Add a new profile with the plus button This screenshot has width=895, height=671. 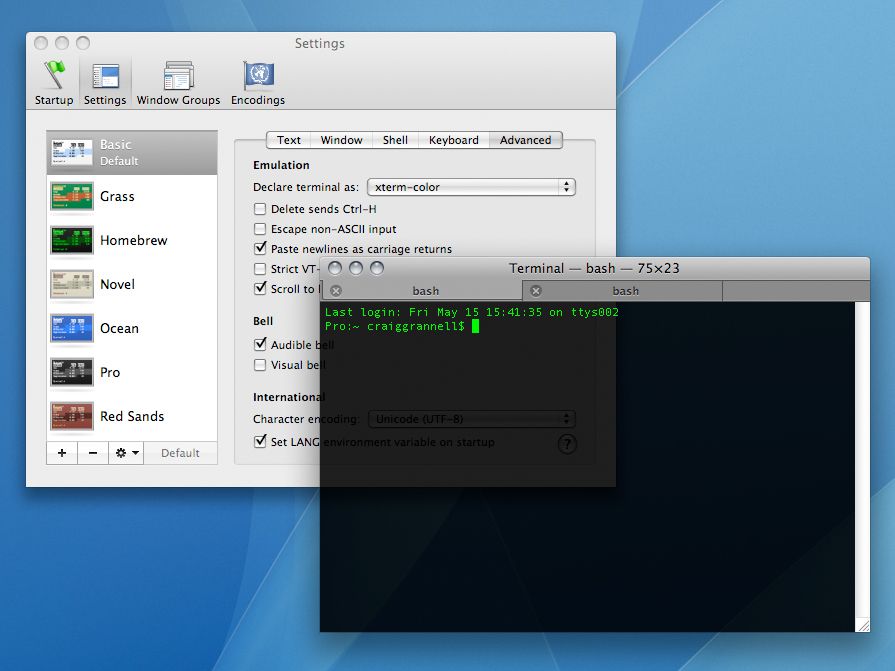coord(61,453)
